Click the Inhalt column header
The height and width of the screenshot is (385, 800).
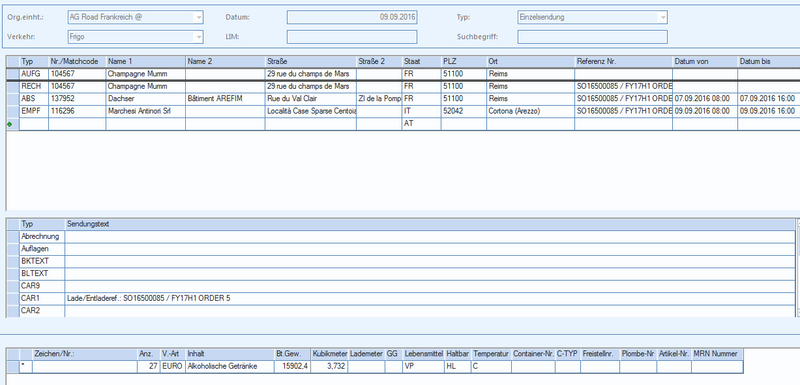click(x=230, y=354)
